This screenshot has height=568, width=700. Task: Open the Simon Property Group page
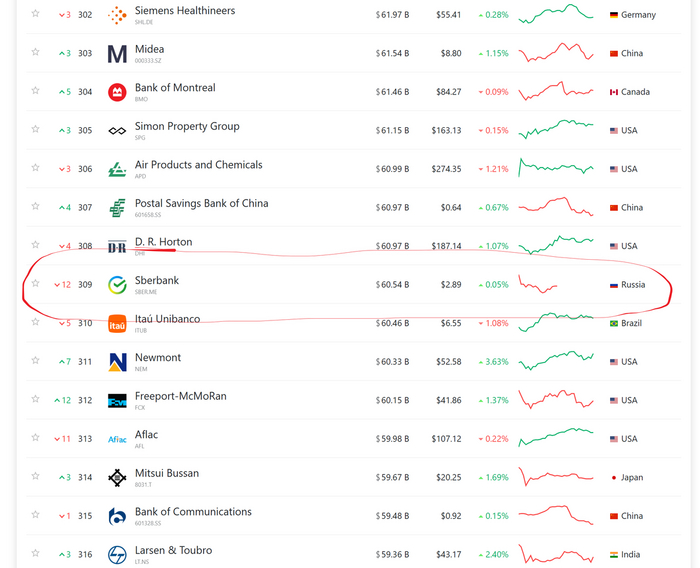(x=187, y=127)
